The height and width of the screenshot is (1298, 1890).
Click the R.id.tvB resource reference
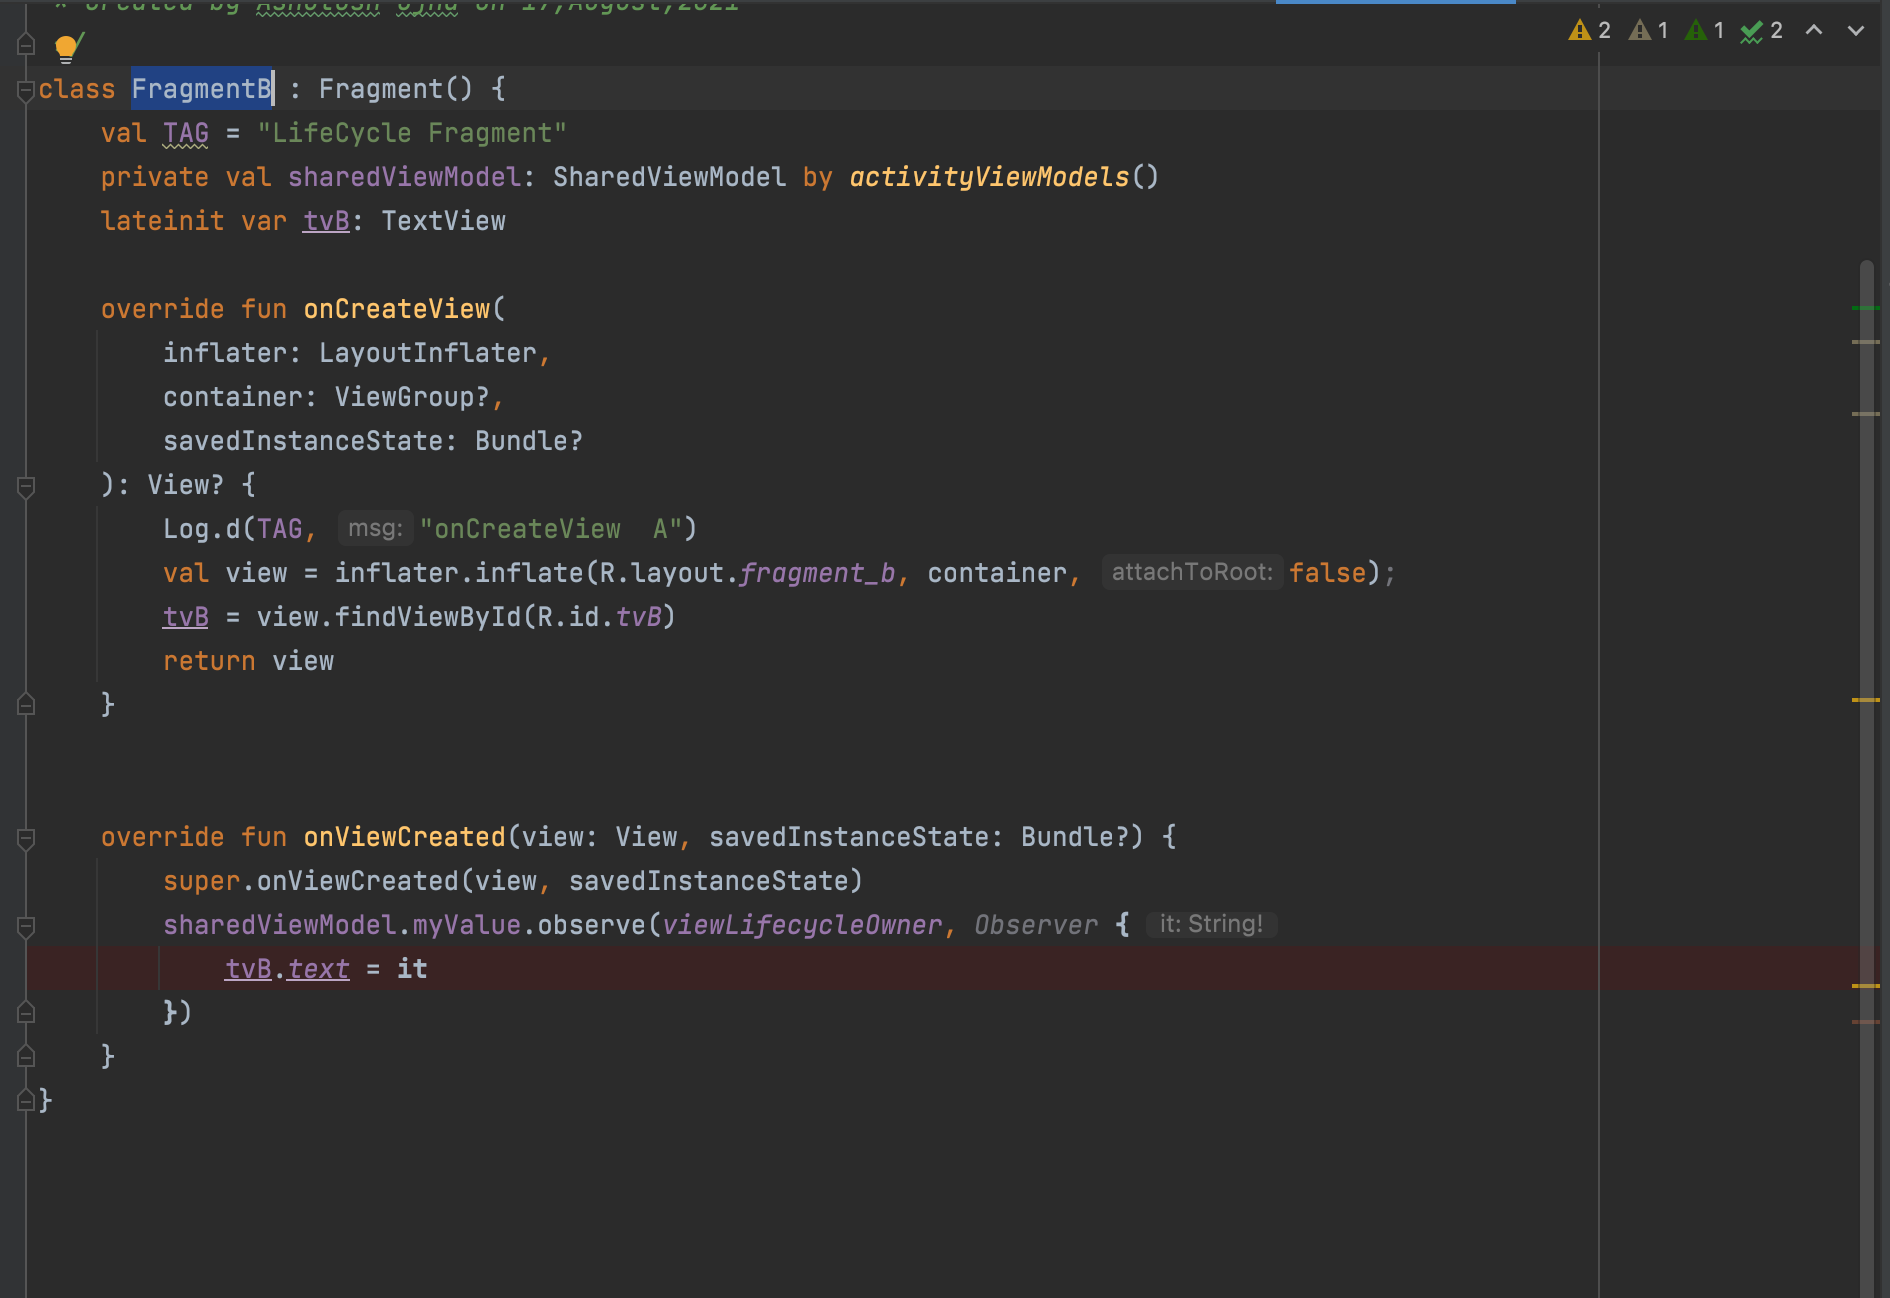tap(600, 617)
